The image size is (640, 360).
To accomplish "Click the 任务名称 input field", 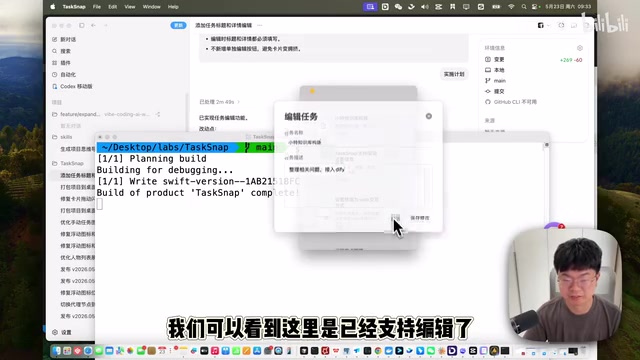I will 358,142.
